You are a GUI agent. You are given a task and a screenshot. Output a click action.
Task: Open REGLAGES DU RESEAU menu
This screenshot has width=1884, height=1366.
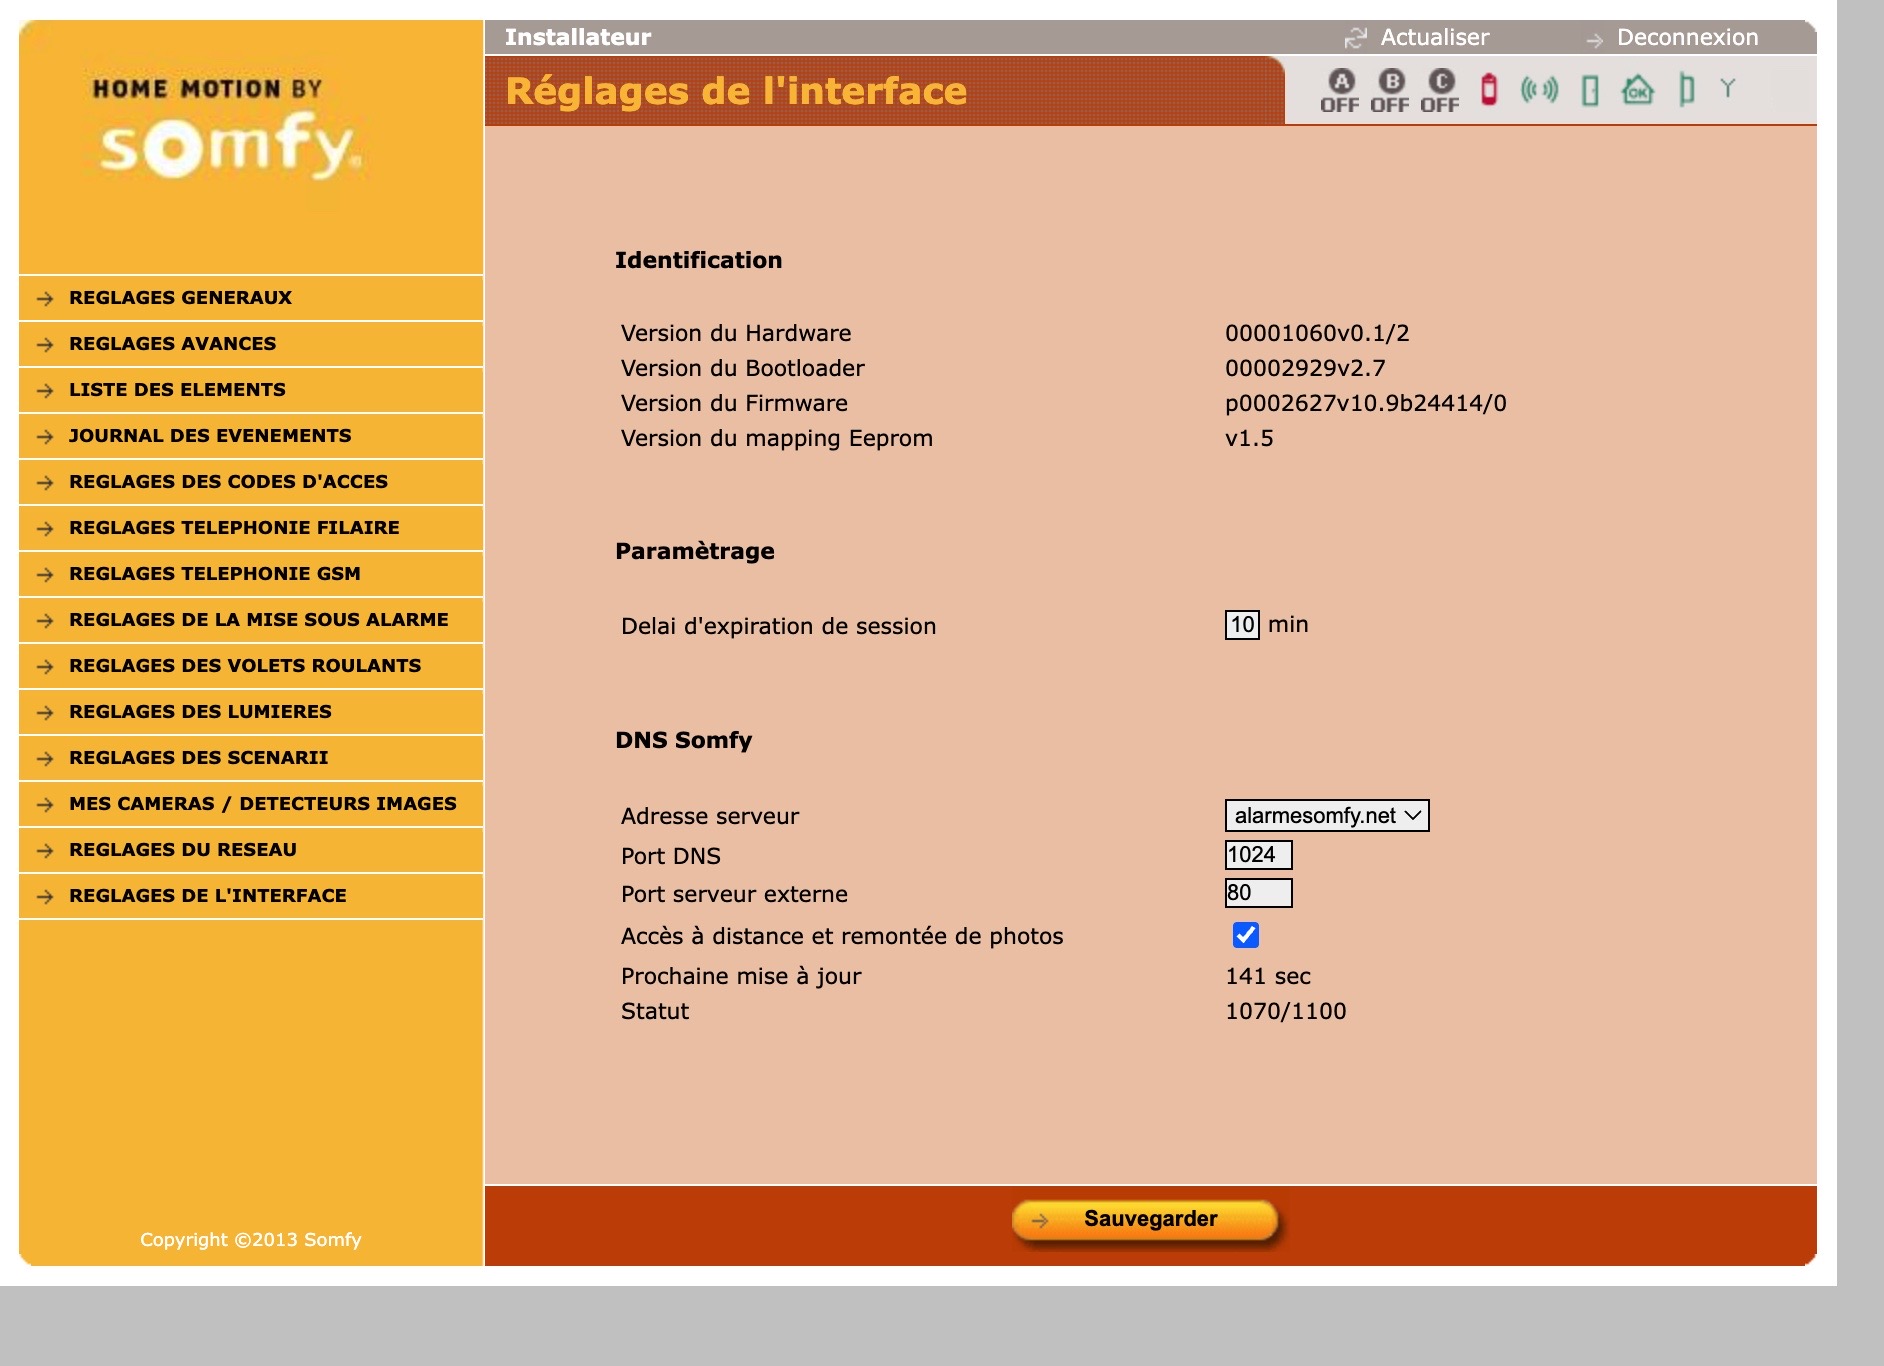(x=183, y=850)
